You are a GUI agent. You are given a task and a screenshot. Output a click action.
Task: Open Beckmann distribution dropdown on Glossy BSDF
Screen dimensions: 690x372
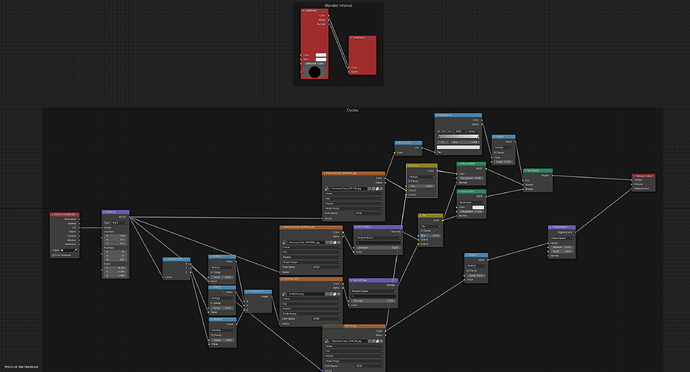tap(471, 203)
